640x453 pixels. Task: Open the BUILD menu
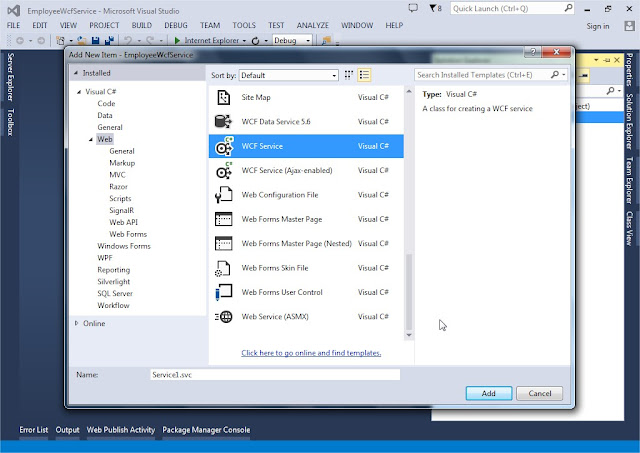[x=142, y=25]
